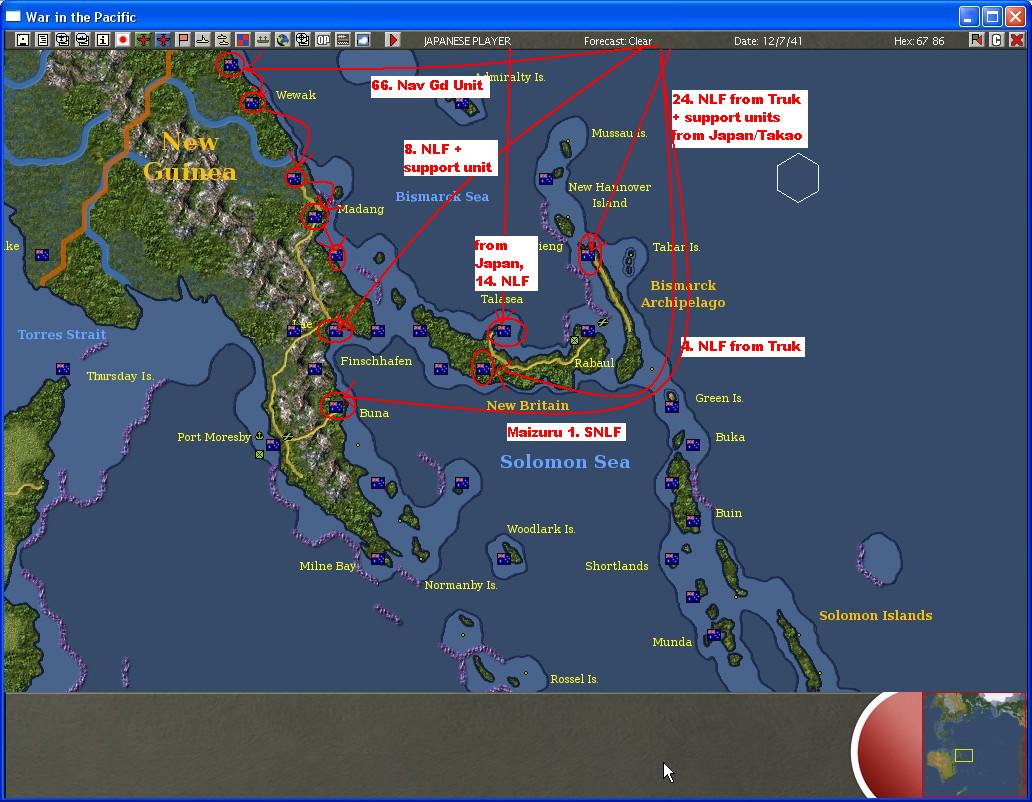Click the Hex: 67 86 coordinates text

coord(919,41)
